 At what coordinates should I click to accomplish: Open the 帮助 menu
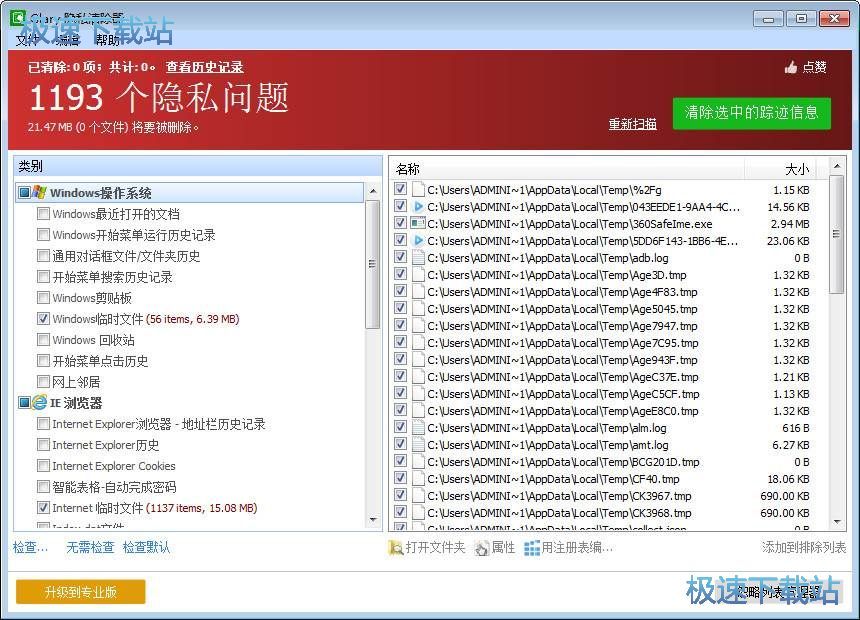click(x=108, y=40)
